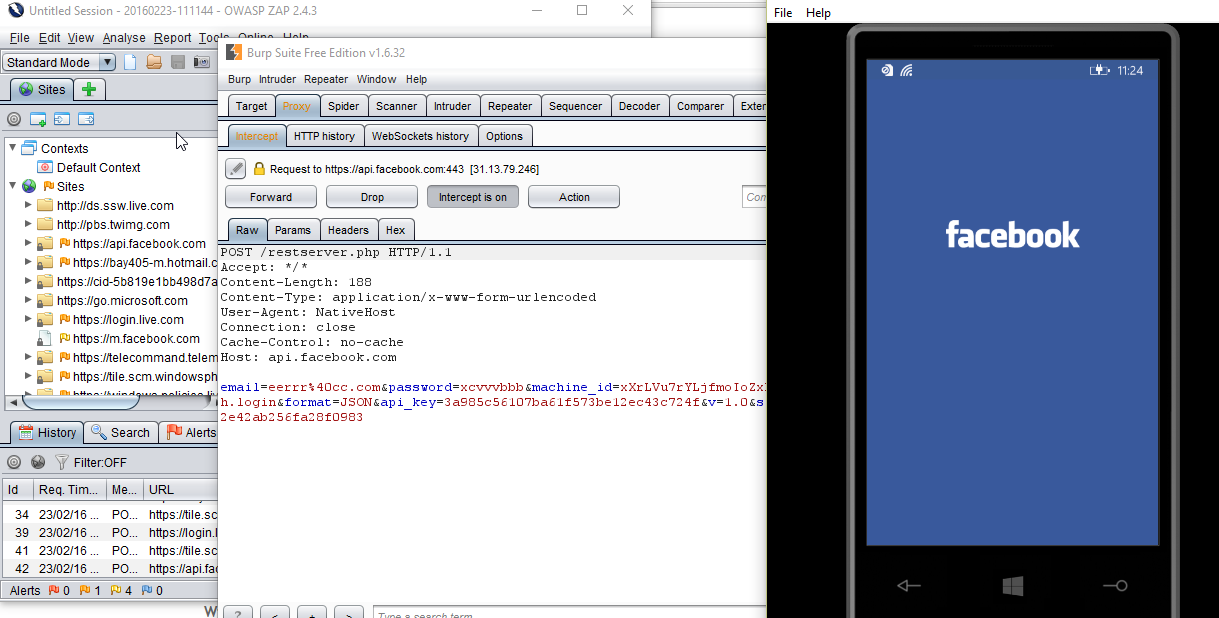Open emulator Help menu
Image resolution: width=1219 pixels, height=618 pixels.
pyautogui.click(x=818, y=13)
